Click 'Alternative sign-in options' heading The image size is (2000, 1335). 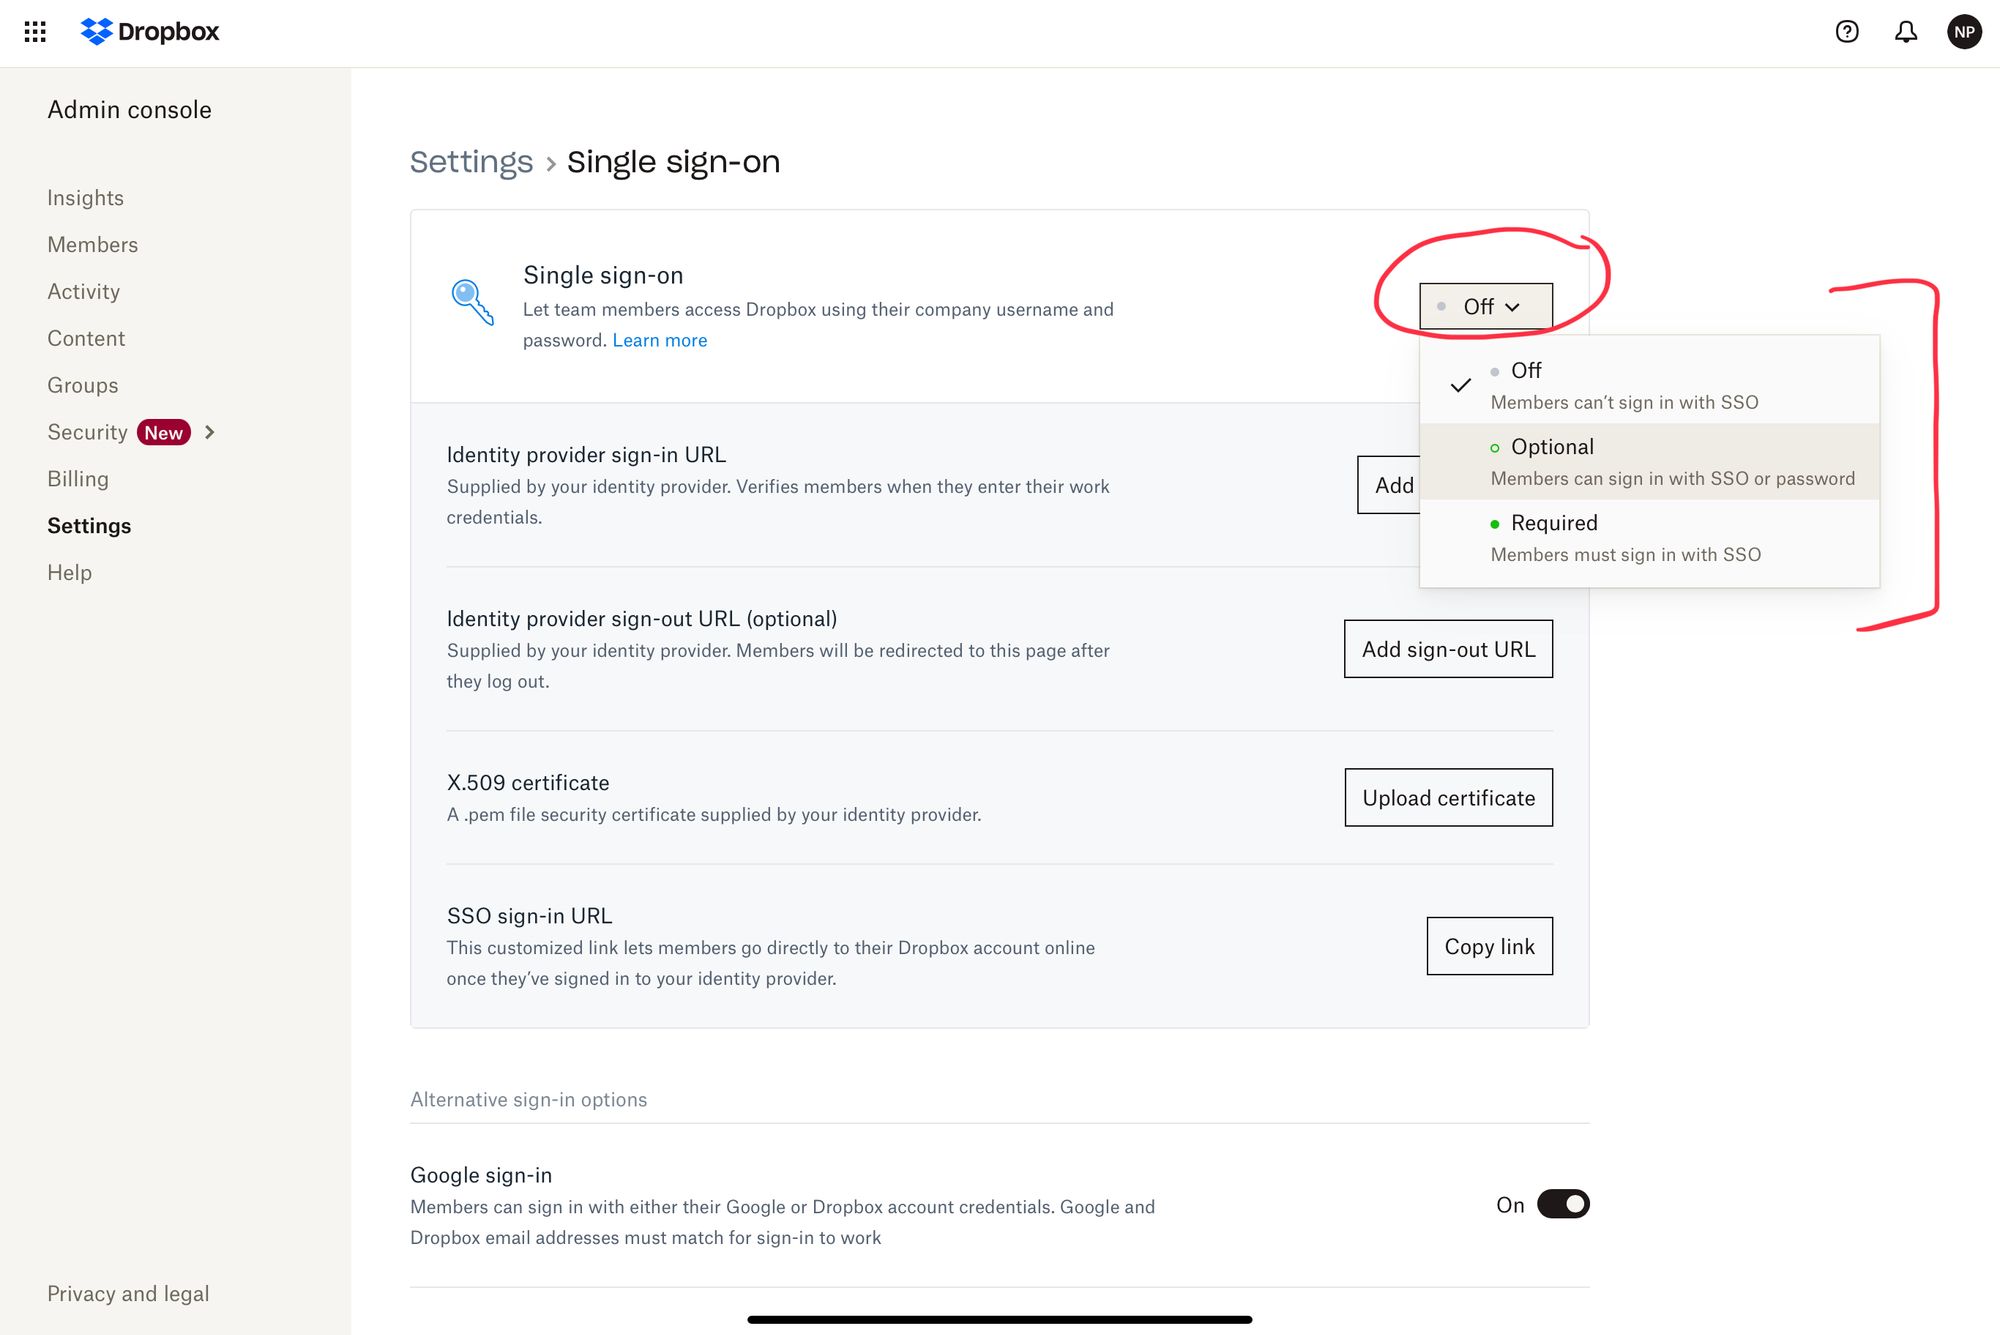tap(528, 1100)
